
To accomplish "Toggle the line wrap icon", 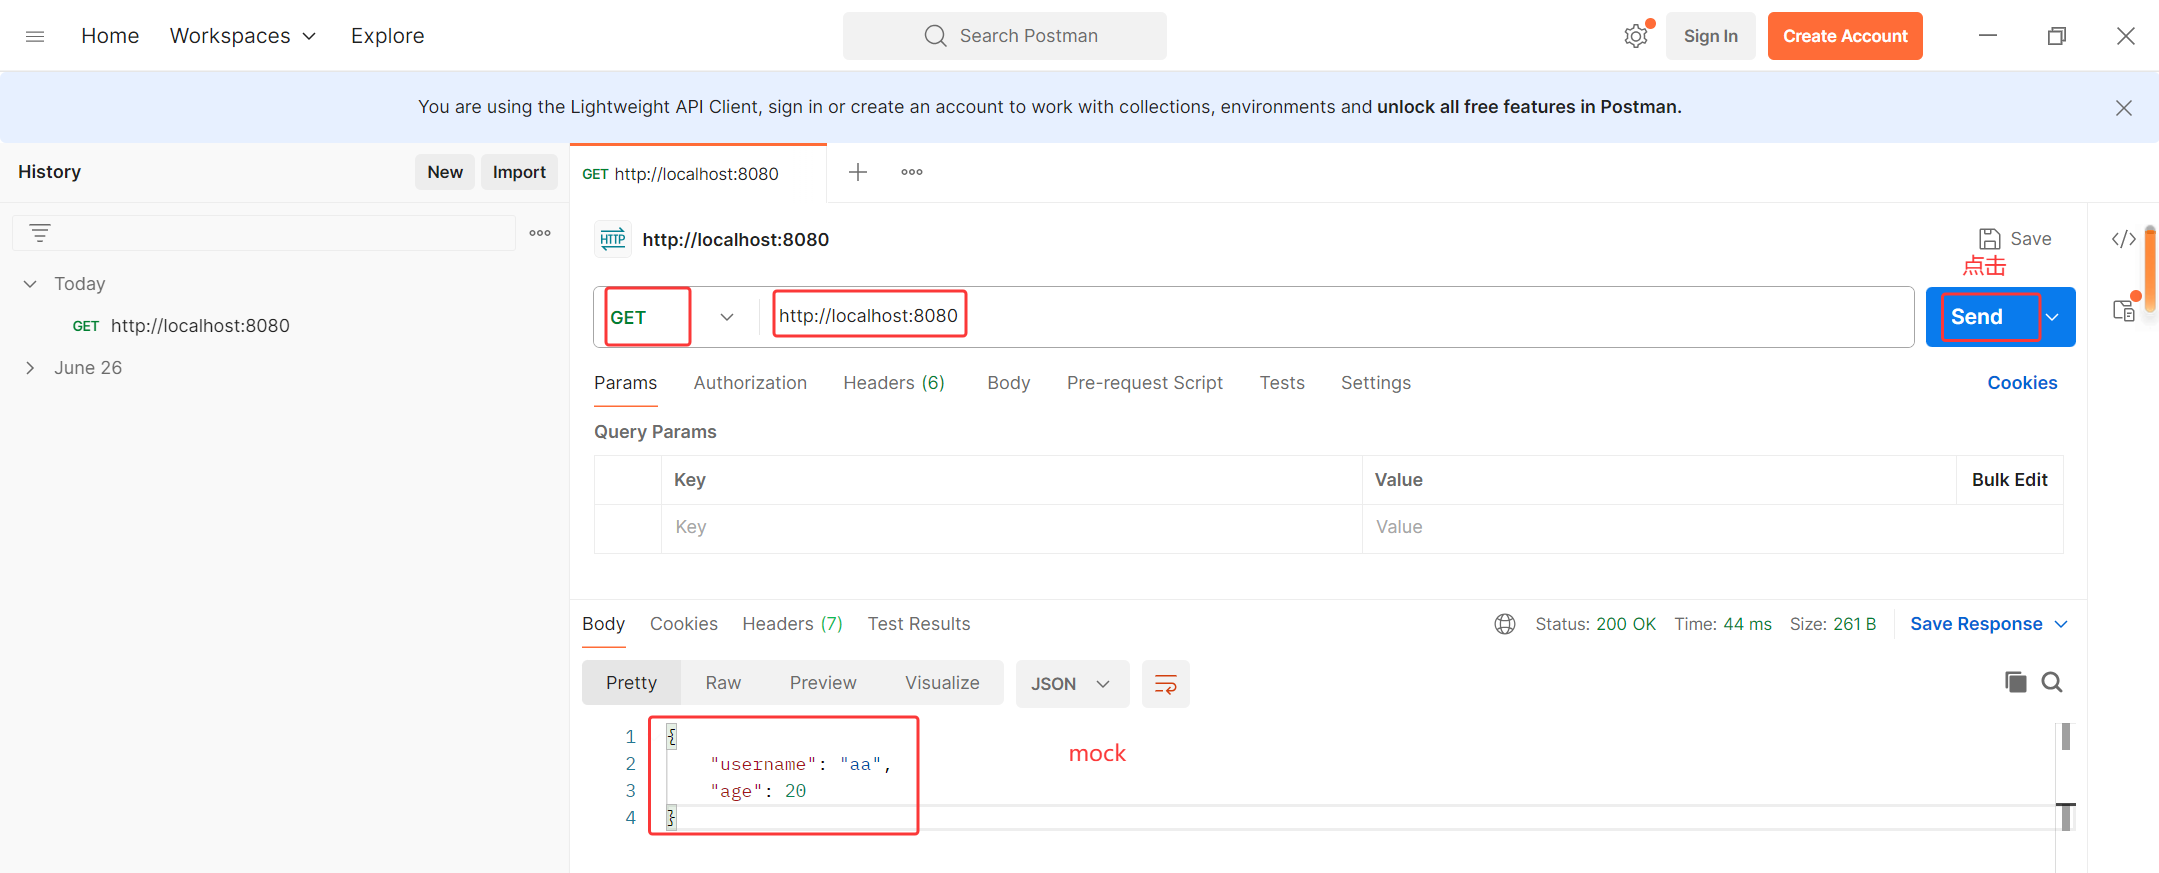I will (1166, 684).
